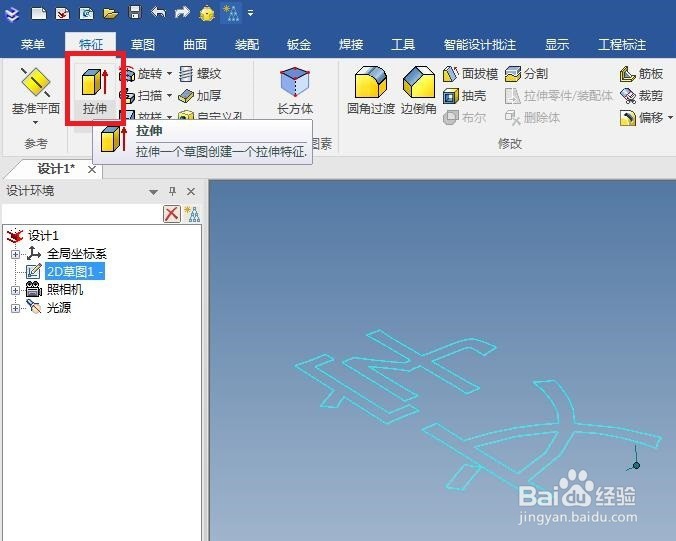Click the yellow chick helper icon
Screen dimensions: 676x541
tap(207, 13)
